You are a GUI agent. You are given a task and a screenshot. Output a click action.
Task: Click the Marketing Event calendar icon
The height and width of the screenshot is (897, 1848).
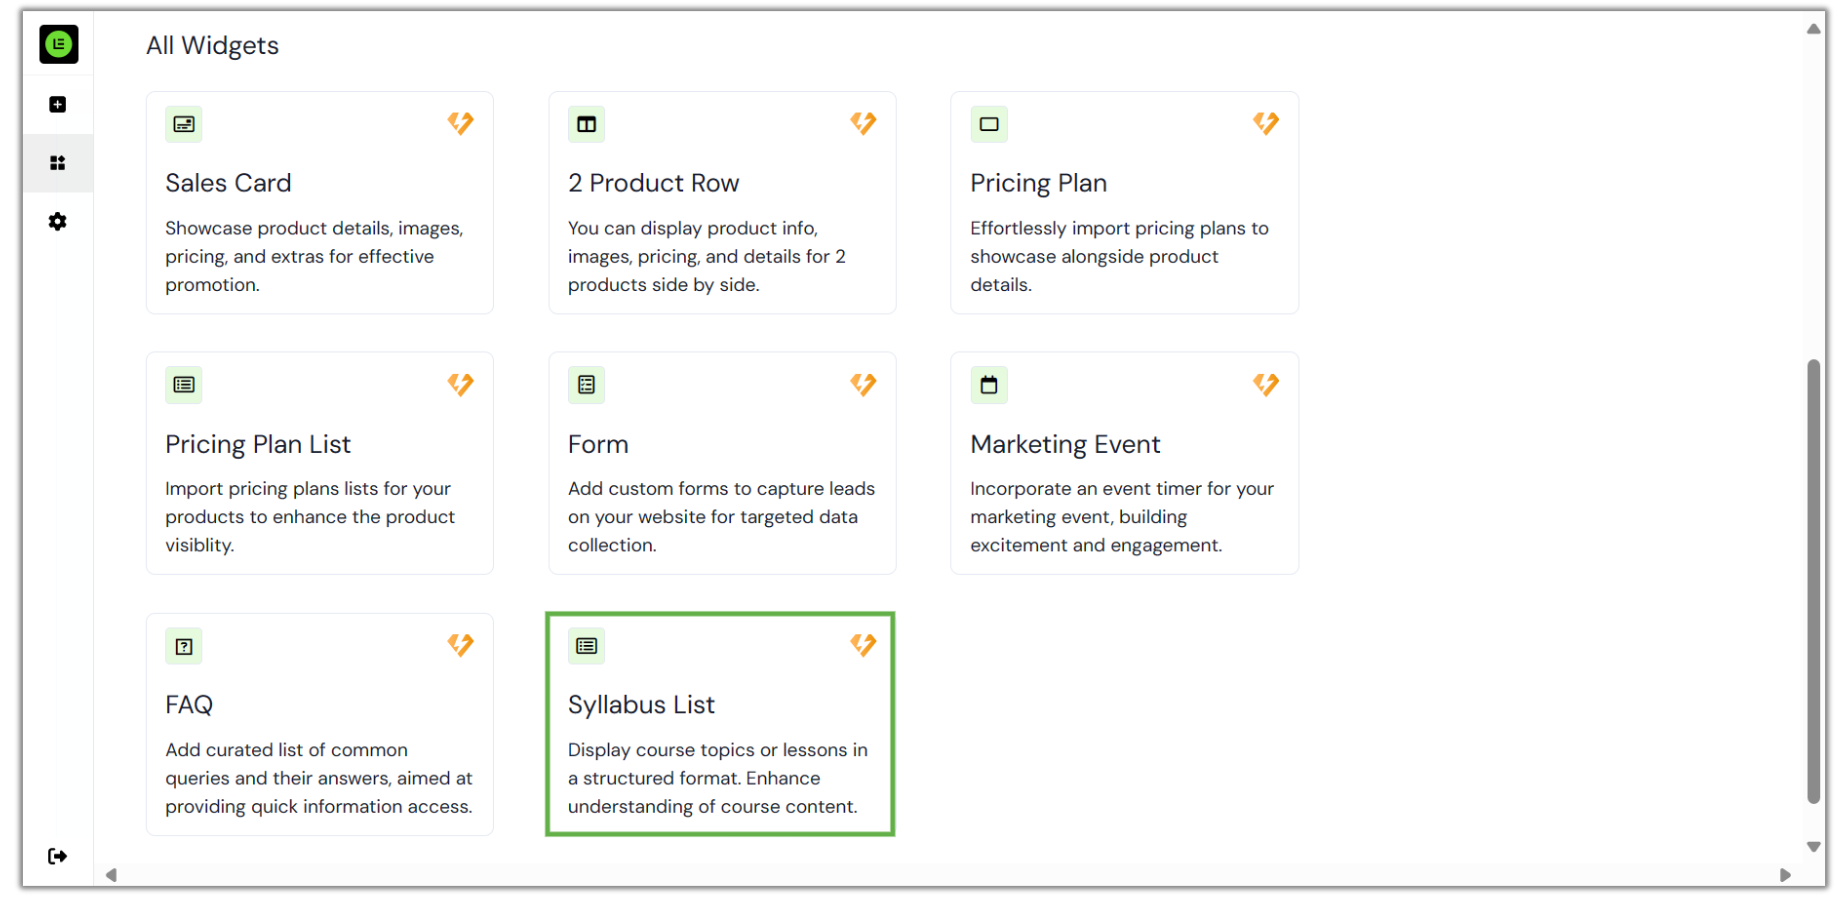pyautogui.click(x=989, y=385)
